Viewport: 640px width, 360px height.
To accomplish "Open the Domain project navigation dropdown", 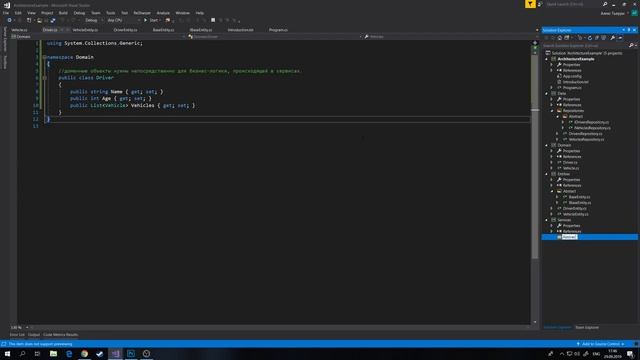I will tap(98, 37).
